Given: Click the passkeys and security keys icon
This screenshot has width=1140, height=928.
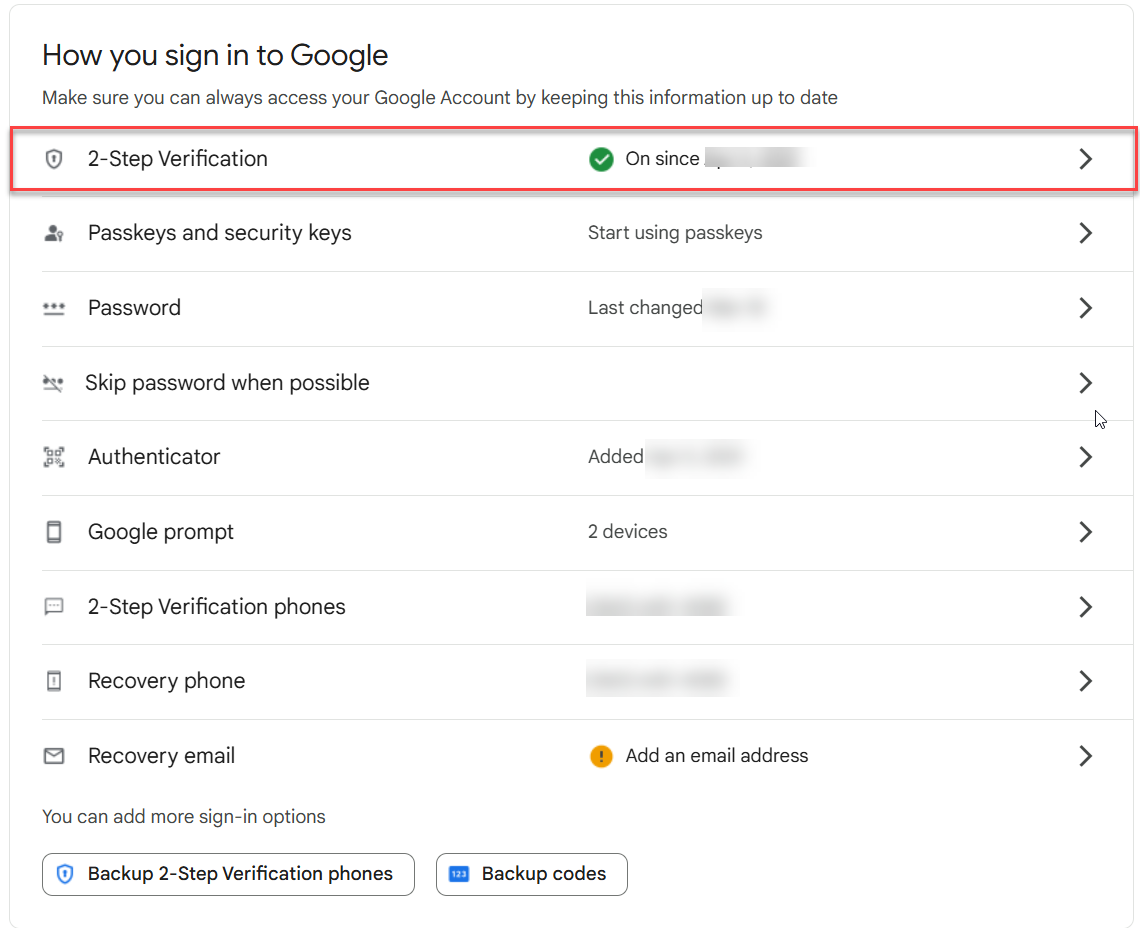Looking at the screenshot, I should (x=54, y=233).
